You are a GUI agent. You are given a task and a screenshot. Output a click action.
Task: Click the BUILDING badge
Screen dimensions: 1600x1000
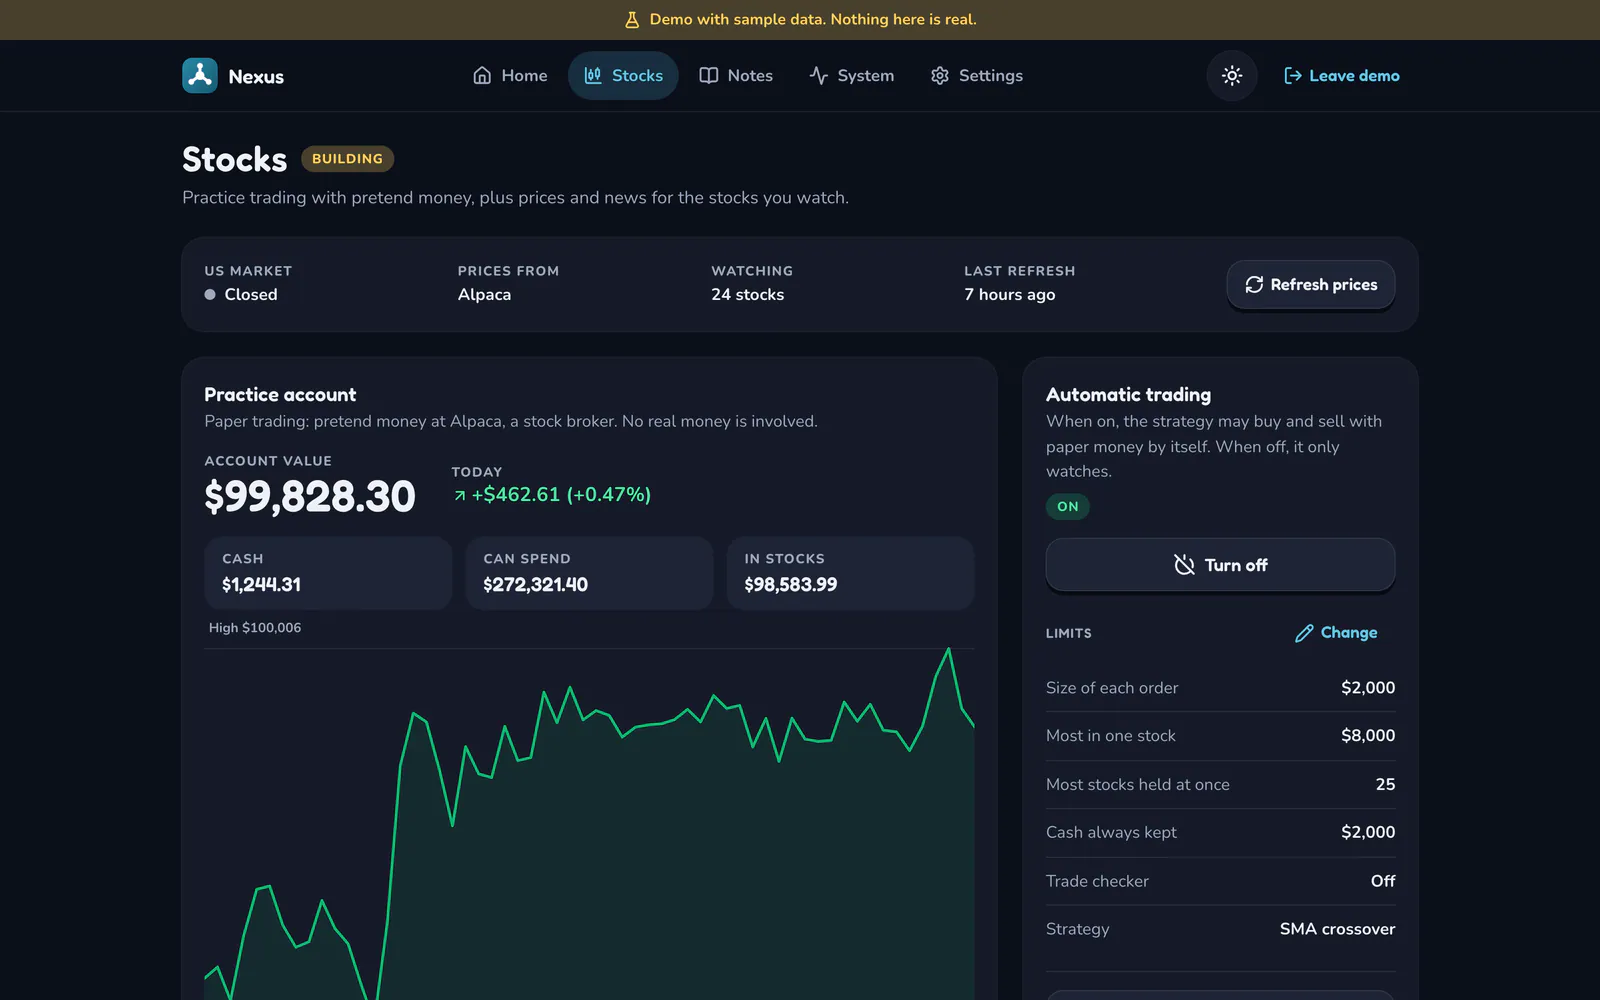coord(347,159)
